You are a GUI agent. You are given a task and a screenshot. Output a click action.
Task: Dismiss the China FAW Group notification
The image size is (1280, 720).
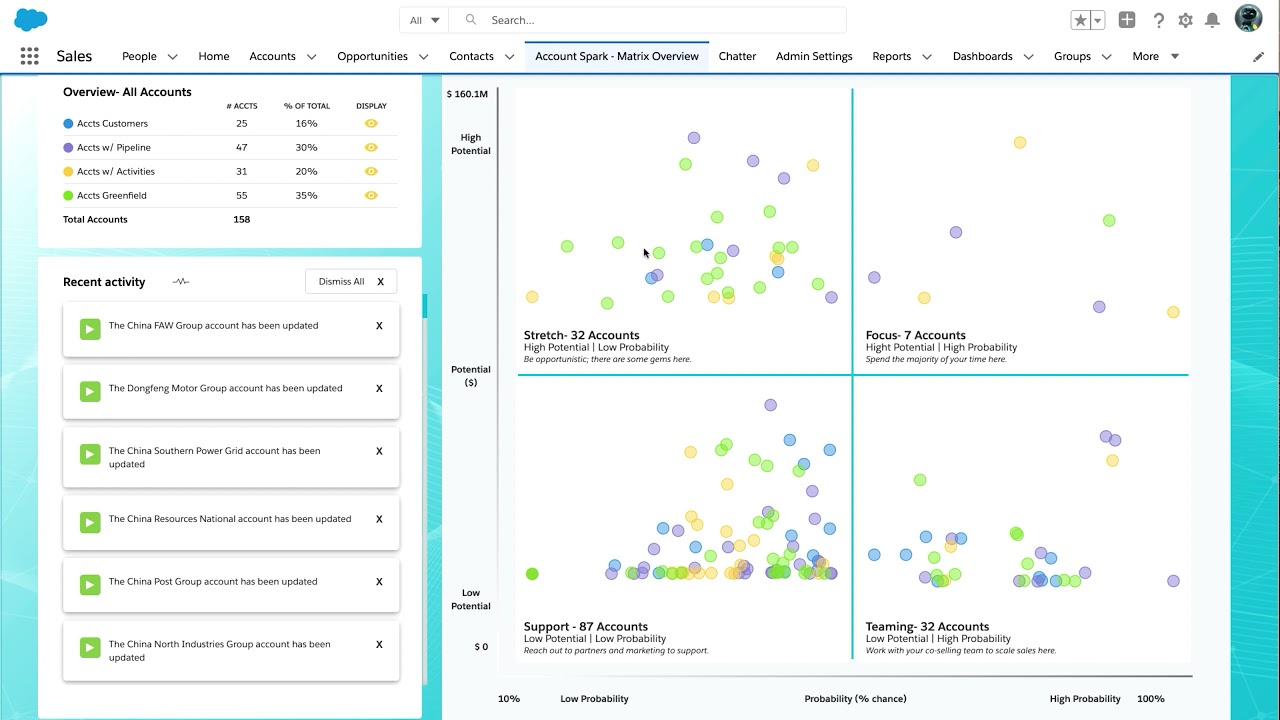(379, 326)
